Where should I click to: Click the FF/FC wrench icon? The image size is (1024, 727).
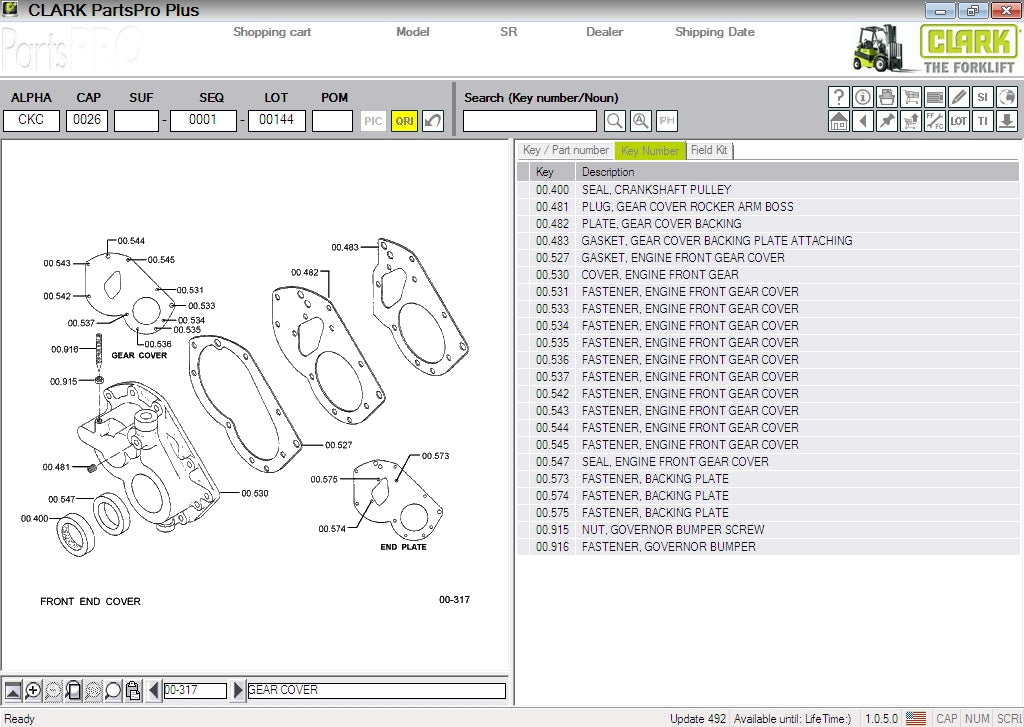(935, 121)
